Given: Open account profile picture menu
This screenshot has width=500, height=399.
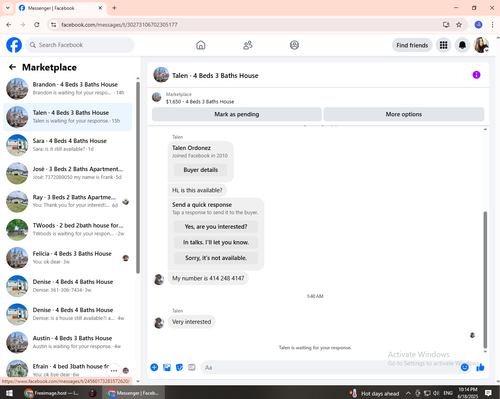Looking at the screenshot, I should 481,45.
